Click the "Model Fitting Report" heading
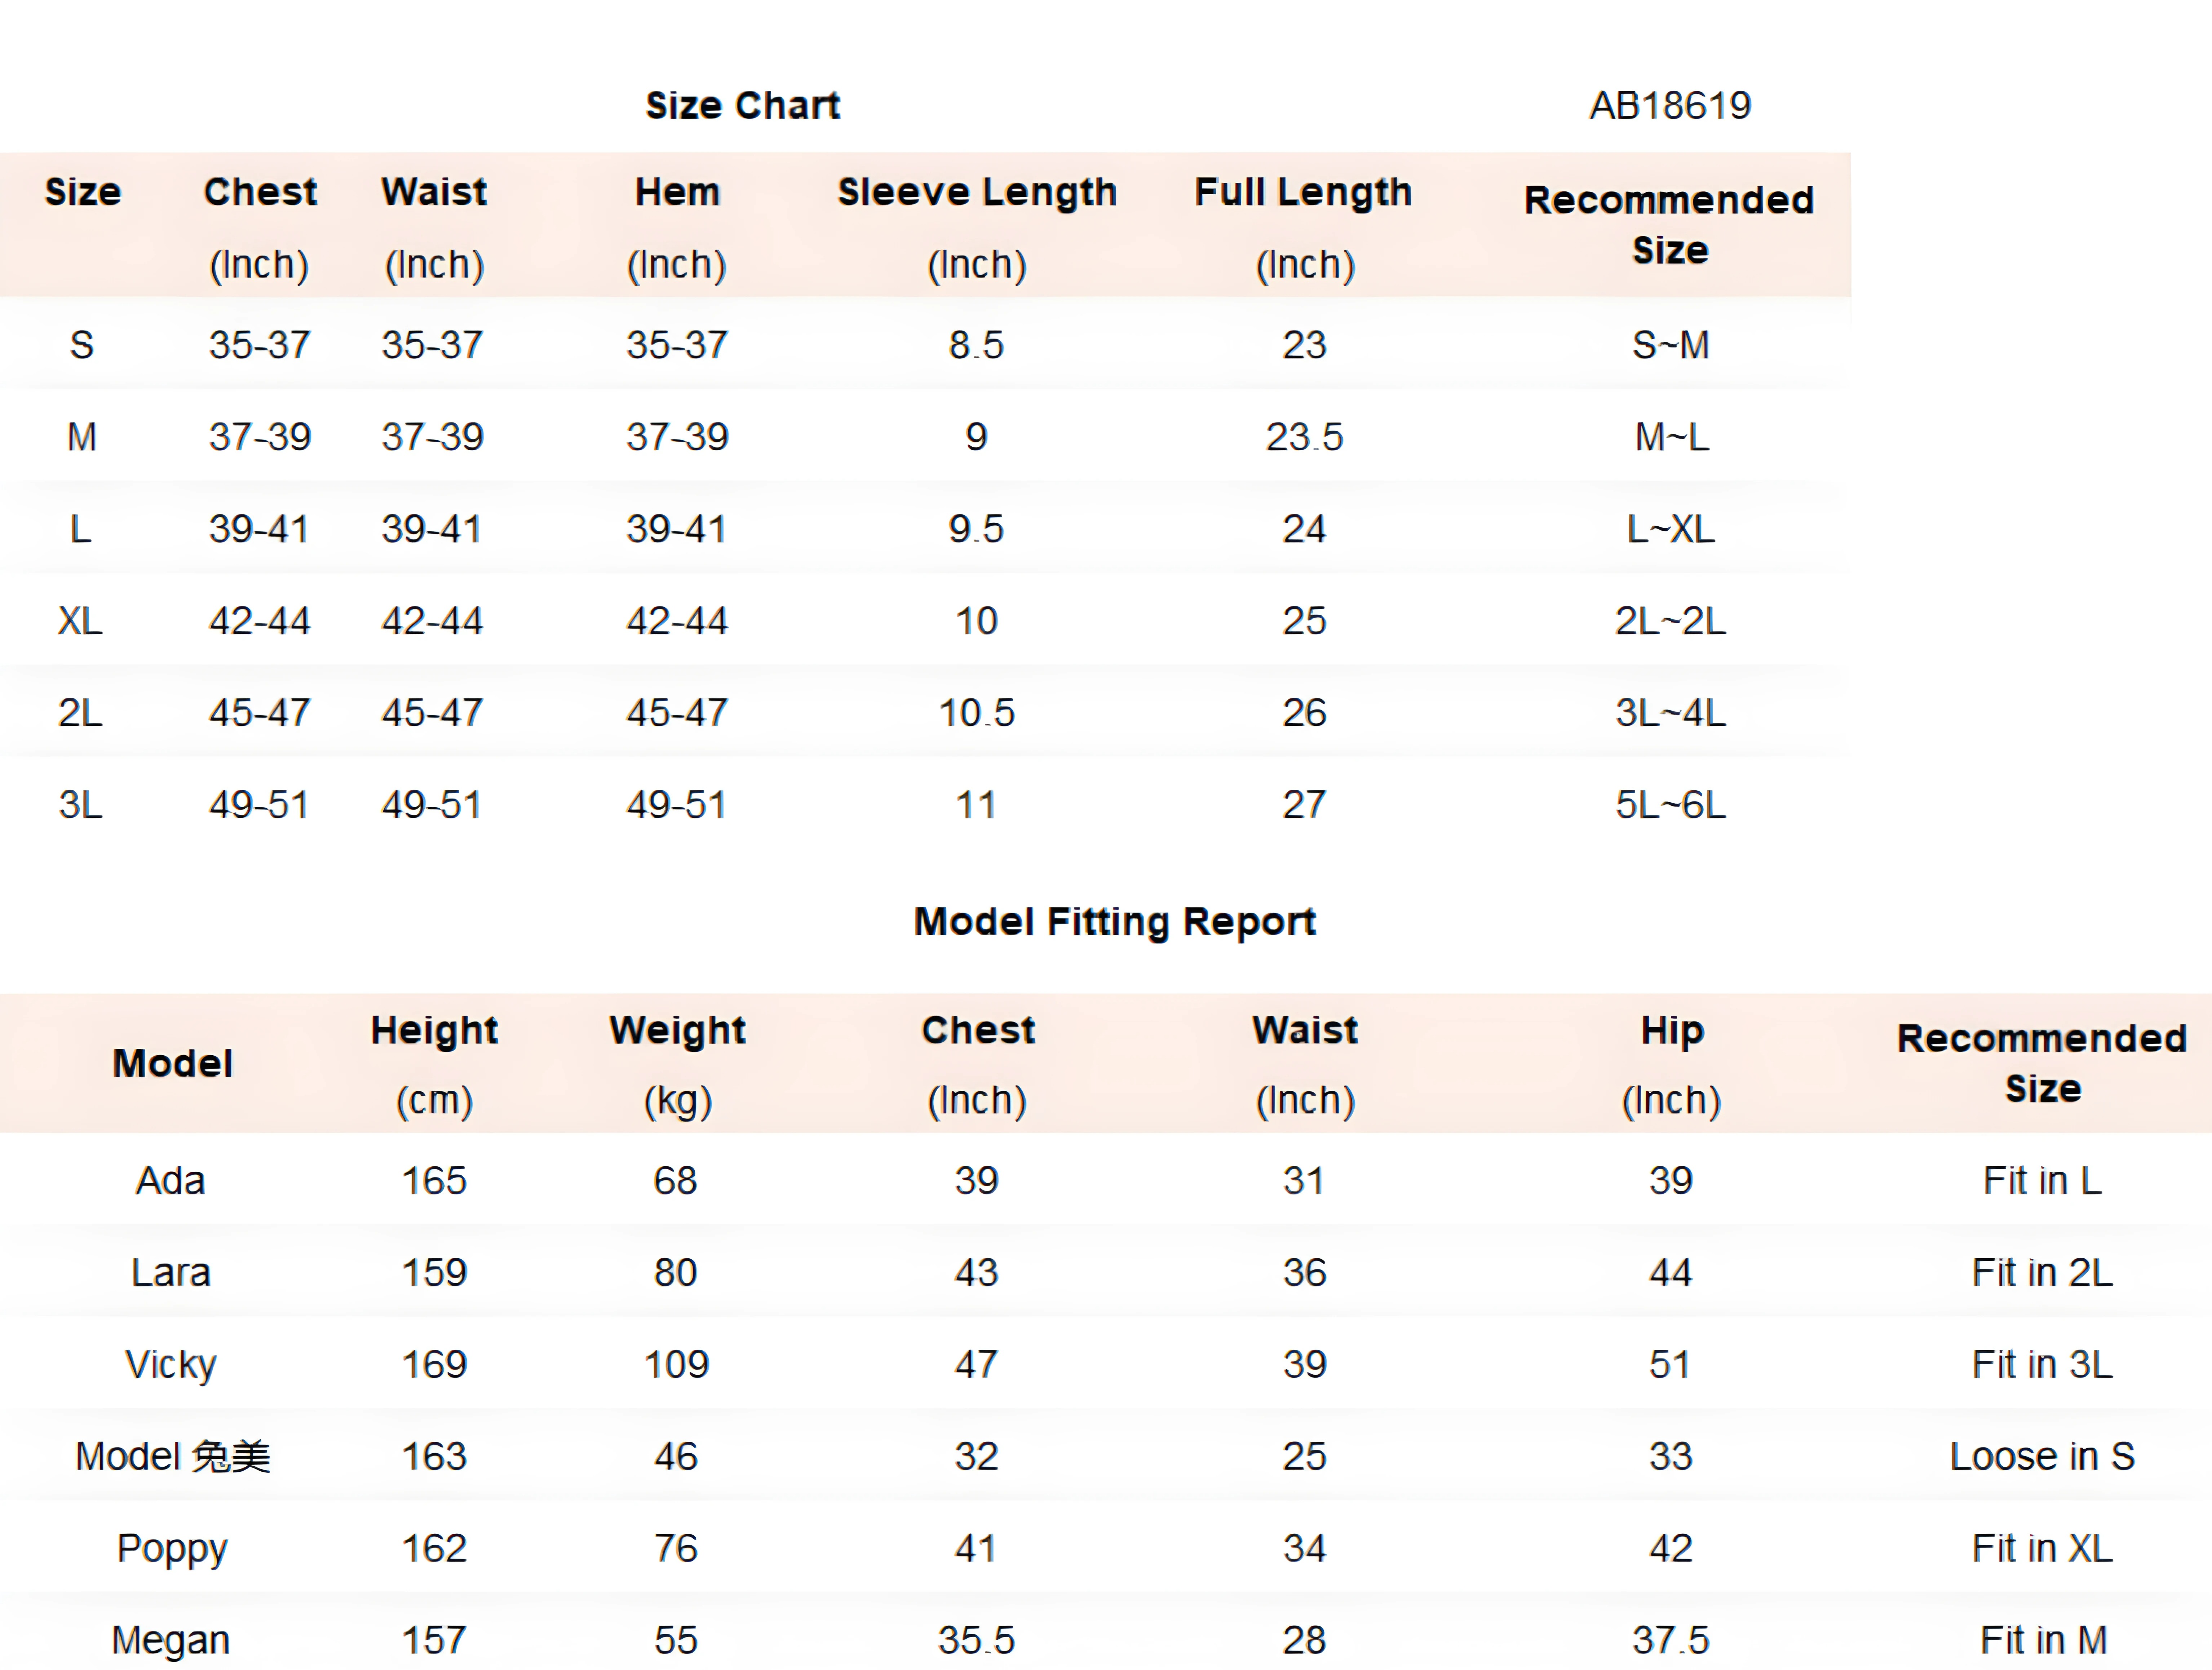The image size is (2212, 1670). (1114, 921)
